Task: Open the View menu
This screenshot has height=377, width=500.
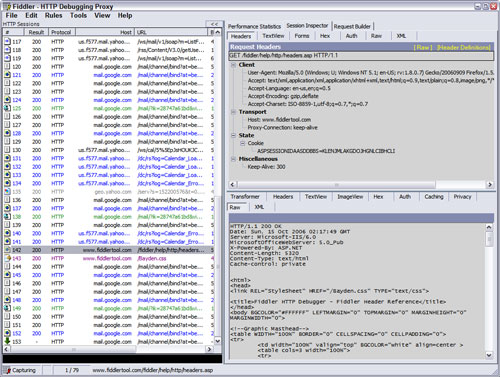Action: point(102,15)
